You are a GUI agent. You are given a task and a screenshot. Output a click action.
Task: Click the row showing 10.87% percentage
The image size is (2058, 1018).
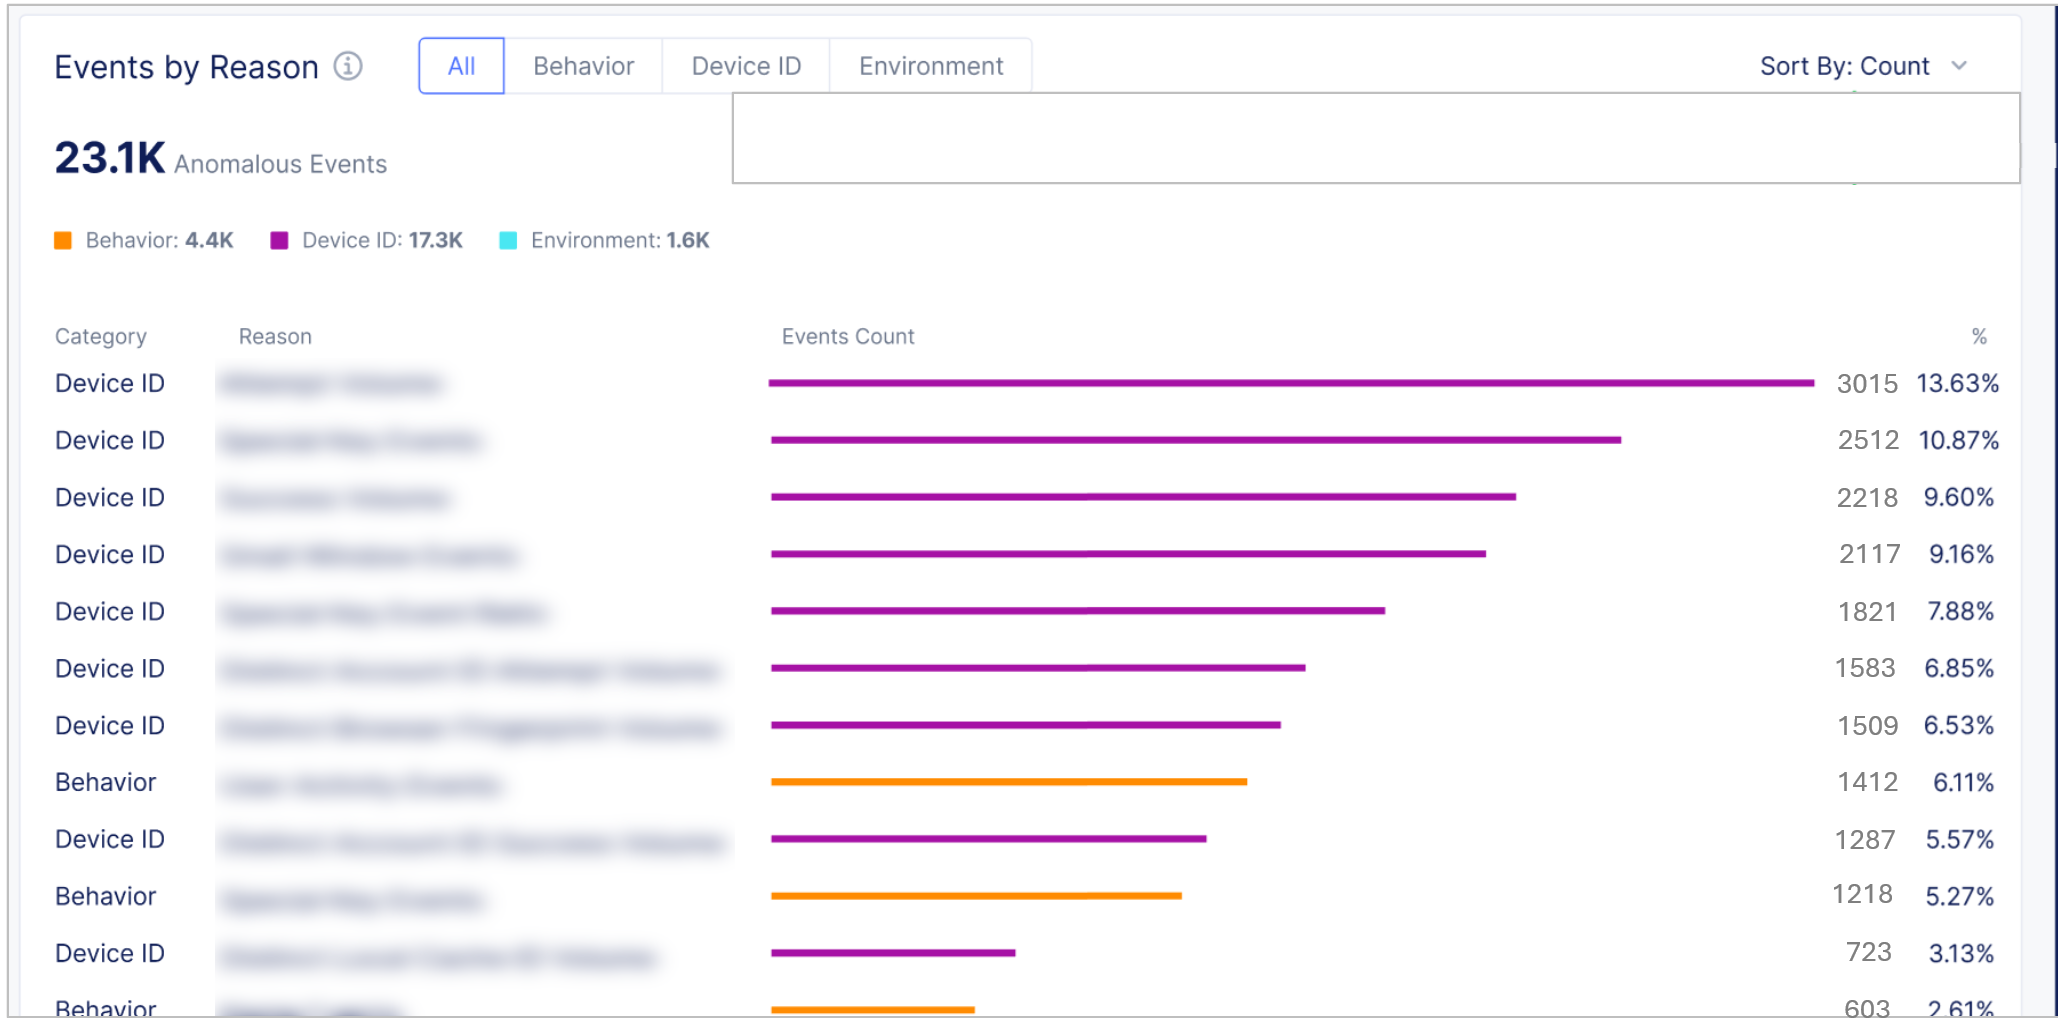click(1957, 440)
